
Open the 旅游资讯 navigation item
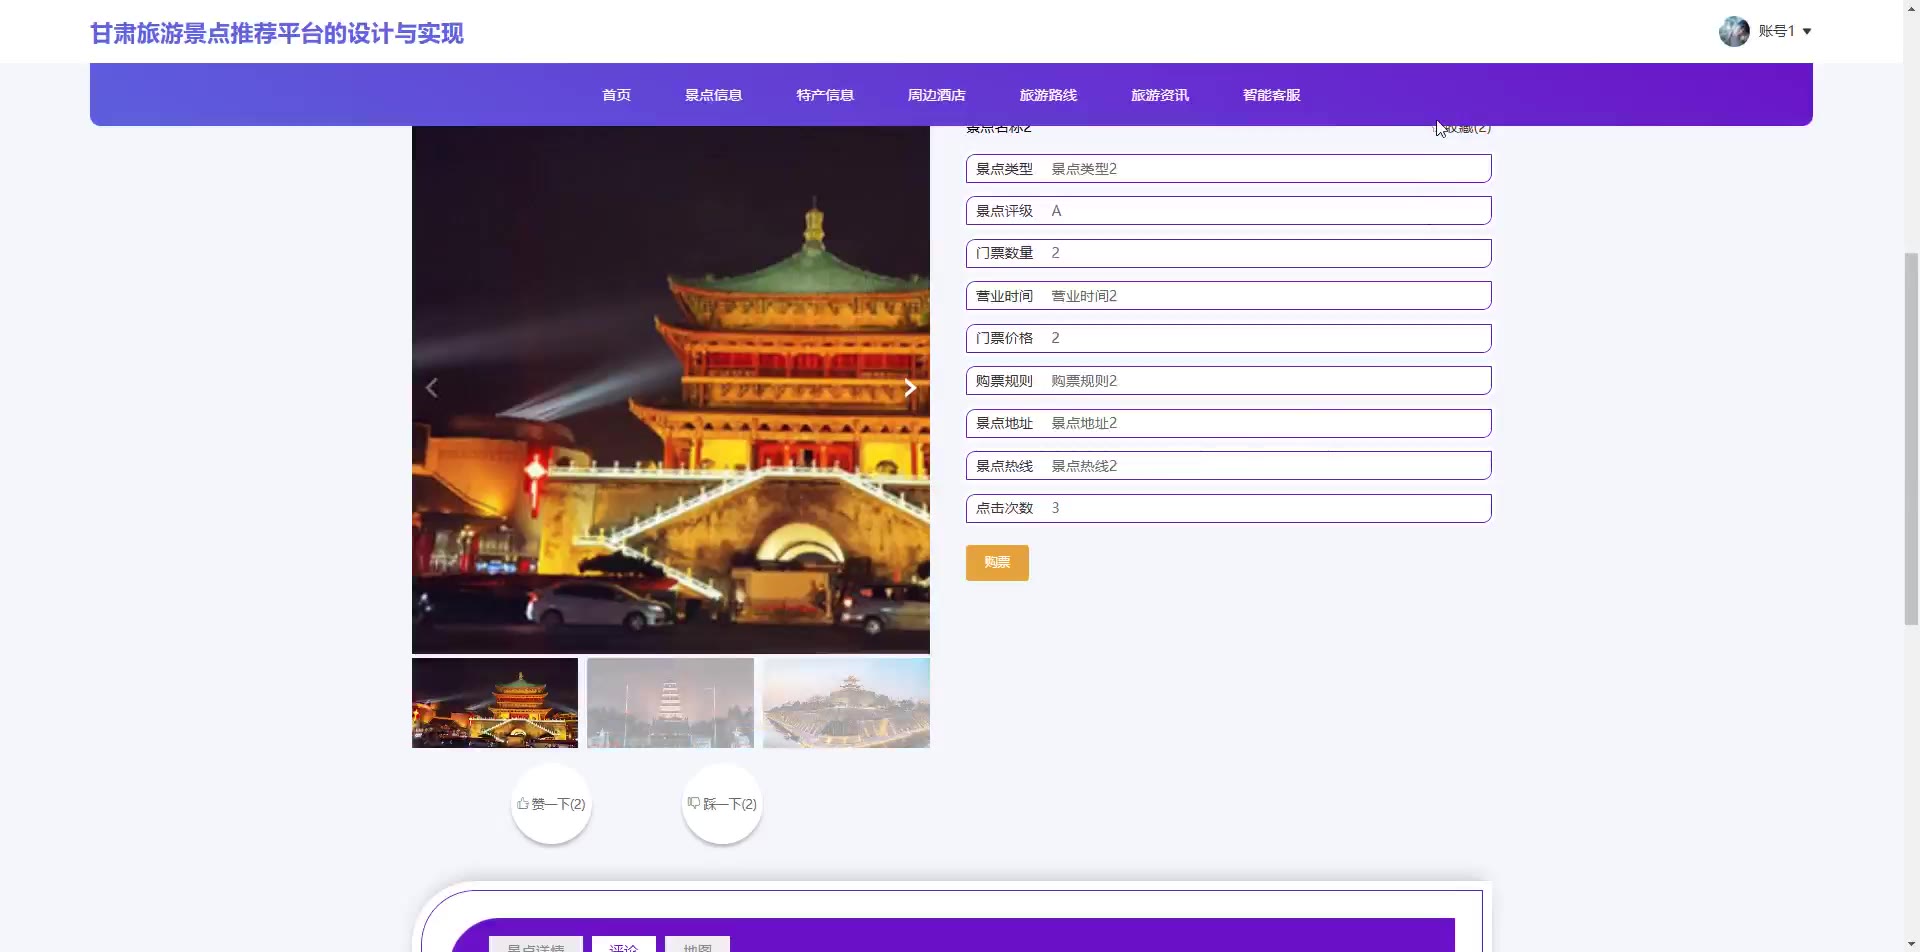[x=1160, y=95]
